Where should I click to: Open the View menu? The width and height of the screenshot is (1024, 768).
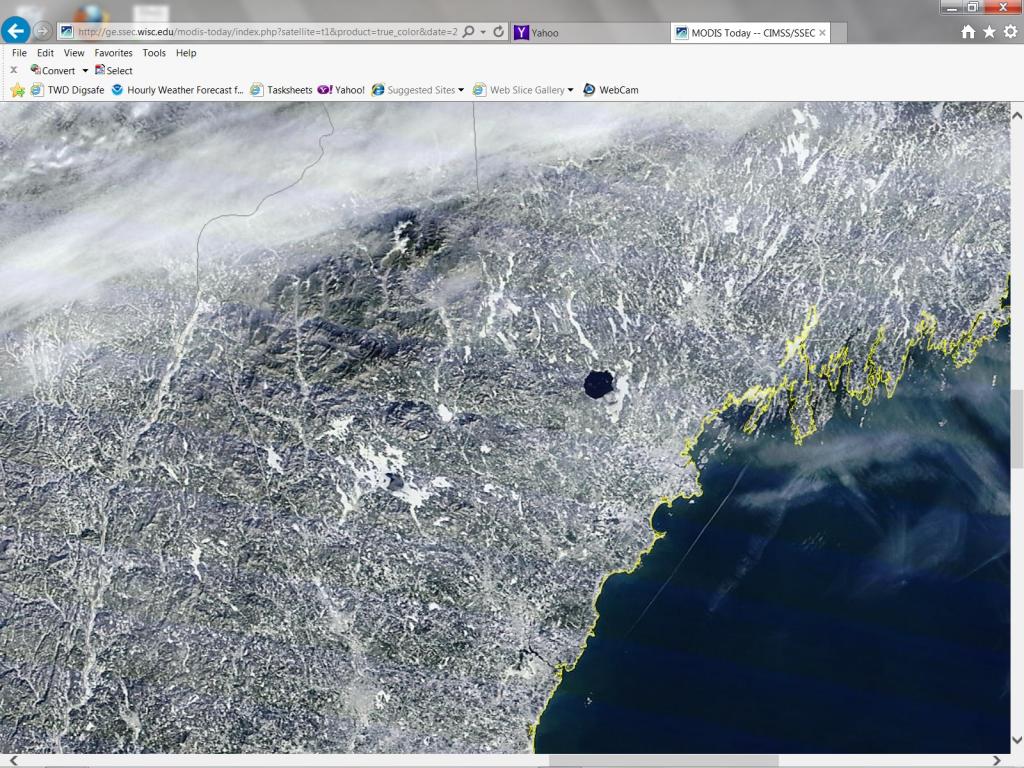pyautogui.click(x=74, y=53)
